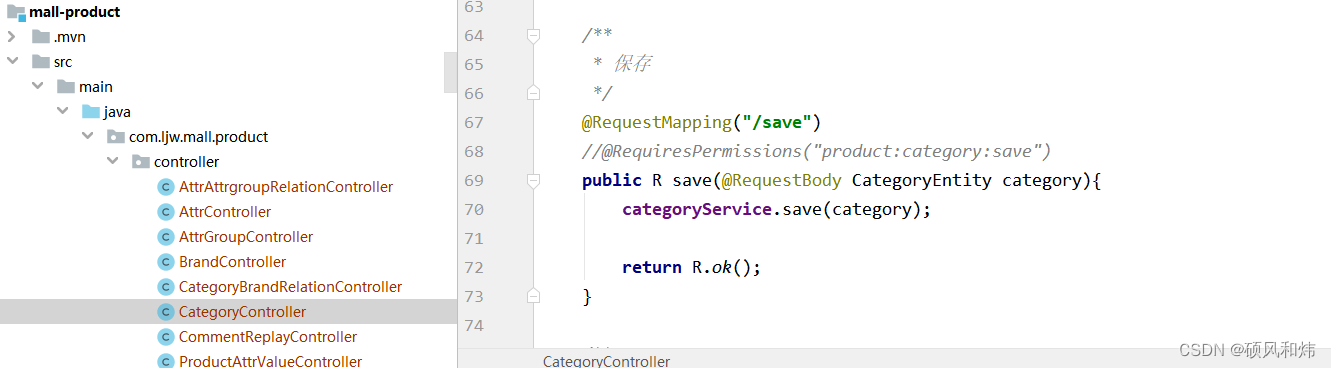
Task: Toggle the fold marker at line 73
Action: pos(533,296)
